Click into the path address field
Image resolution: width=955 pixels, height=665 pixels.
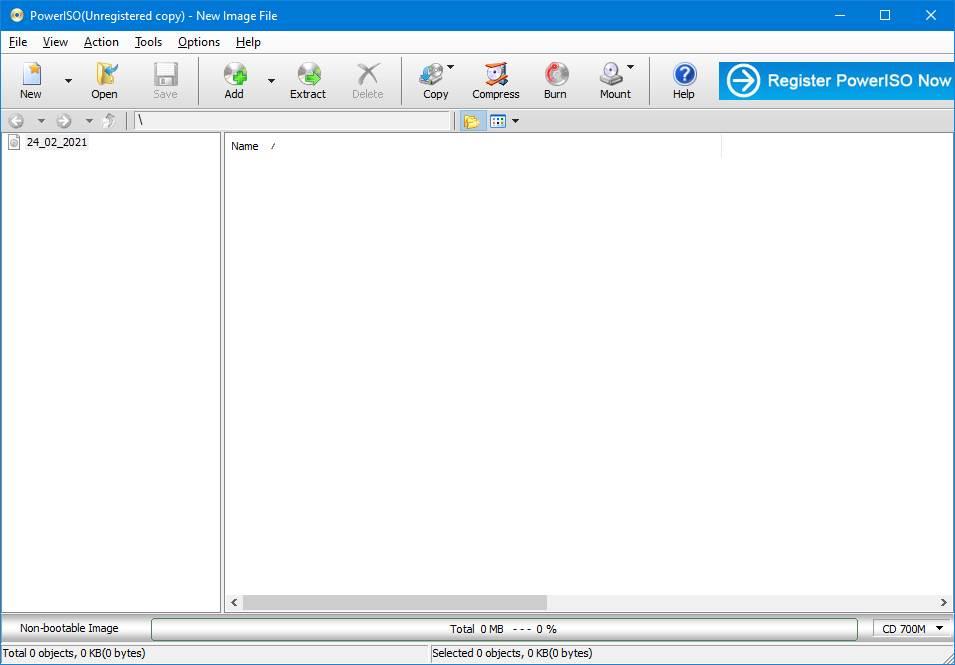click(x=292, y=121)
